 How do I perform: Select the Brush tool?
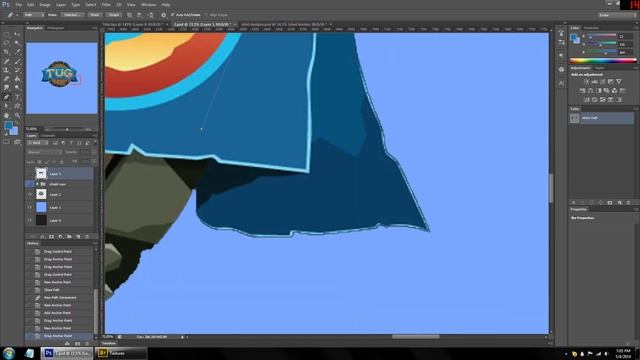pos(17,61)
